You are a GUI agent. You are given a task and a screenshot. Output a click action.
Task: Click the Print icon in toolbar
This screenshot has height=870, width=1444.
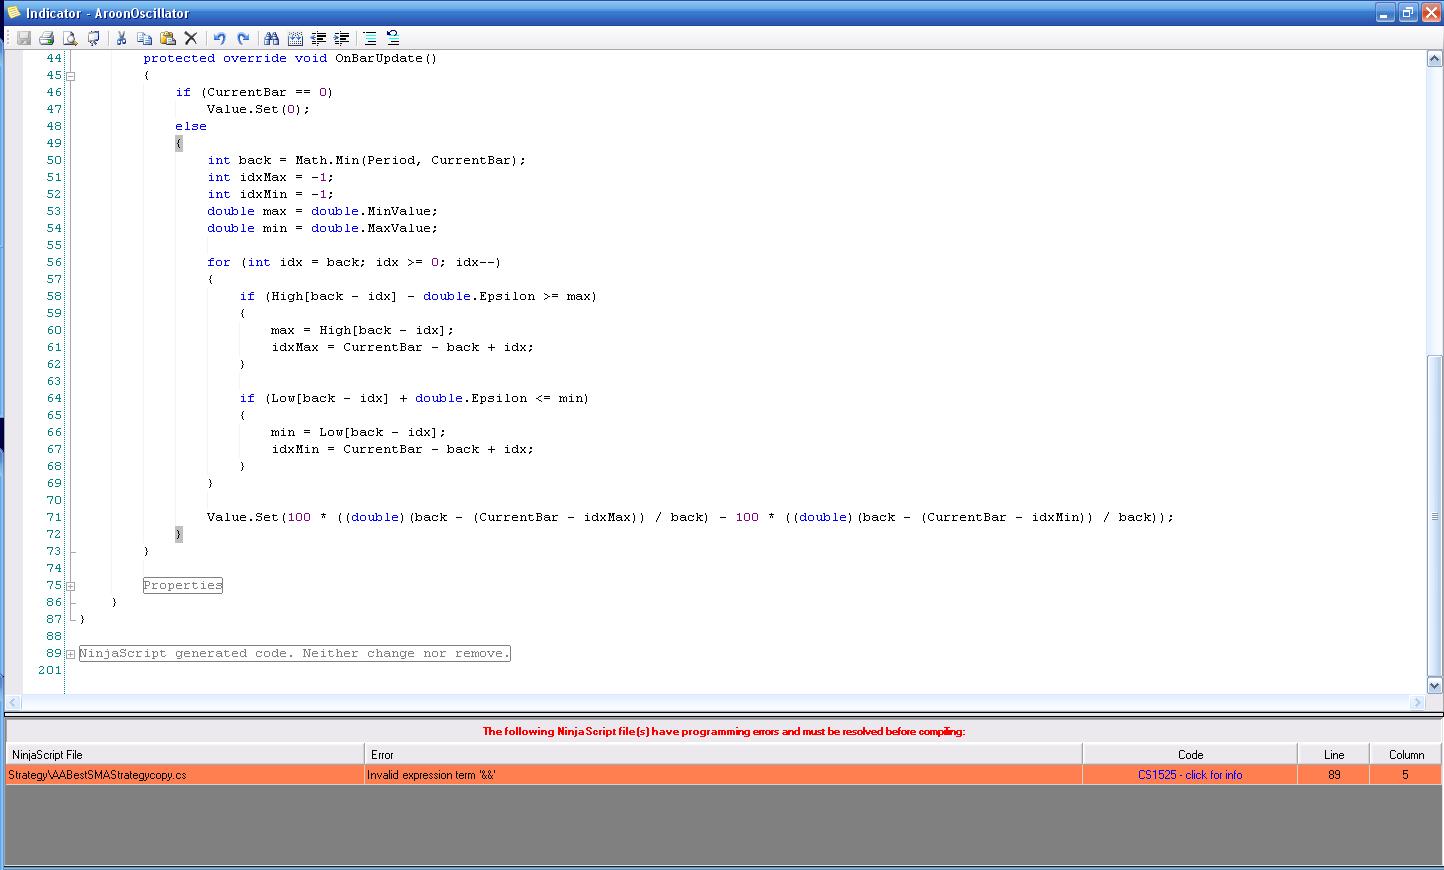pos(46,38)
